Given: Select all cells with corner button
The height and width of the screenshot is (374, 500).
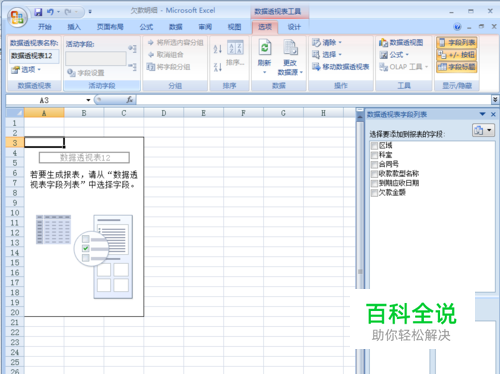Looking at the screenshot, I should (x=15, y=113).
